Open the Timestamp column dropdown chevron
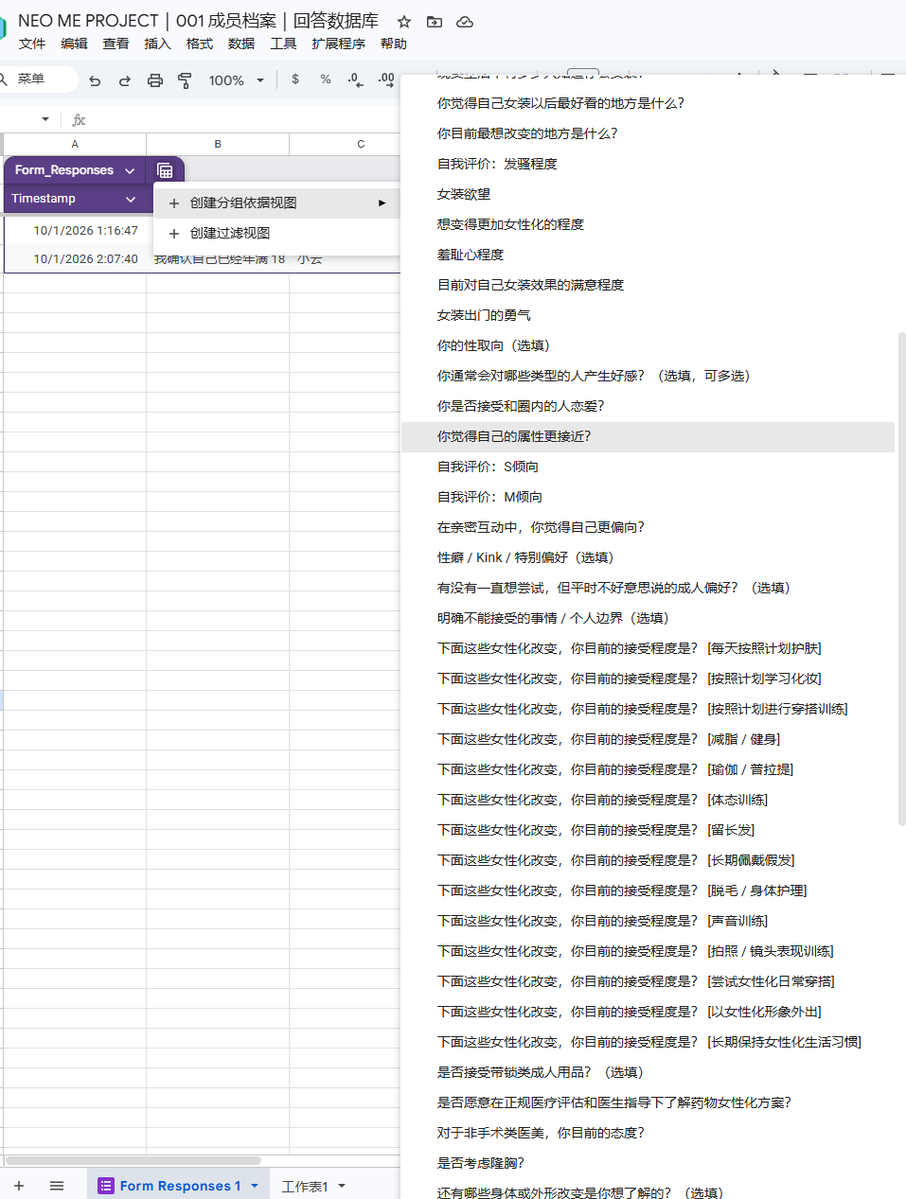 pyautogui.click(x=131, y=199)
